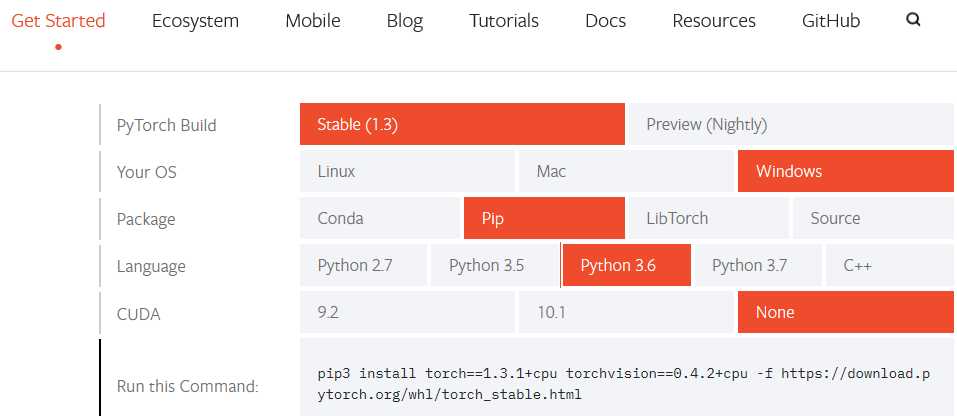957x416 pixels.
Task: Select CUDA version 10.1
Action: point(626,312)
